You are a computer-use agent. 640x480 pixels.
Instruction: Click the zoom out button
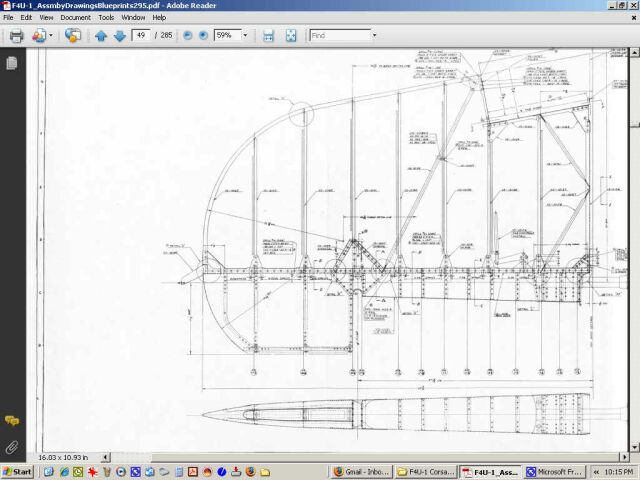[x=187, y=35]
